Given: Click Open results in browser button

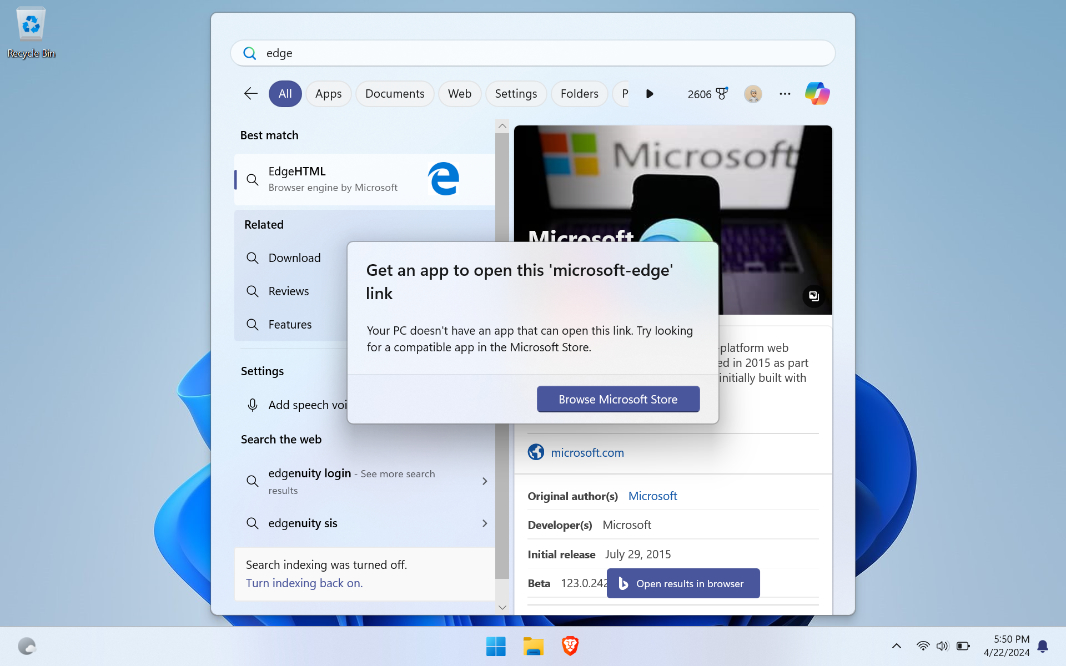Looking at the screenshot, I should (x=683, y=583).
